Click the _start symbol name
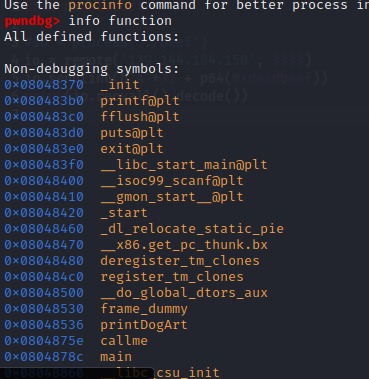369x379 pixels. (x=124, y=213)
